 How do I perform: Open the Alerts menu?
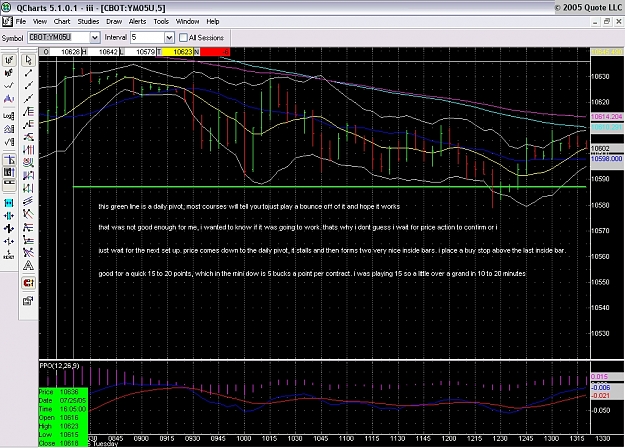click(x=137, y=22)
